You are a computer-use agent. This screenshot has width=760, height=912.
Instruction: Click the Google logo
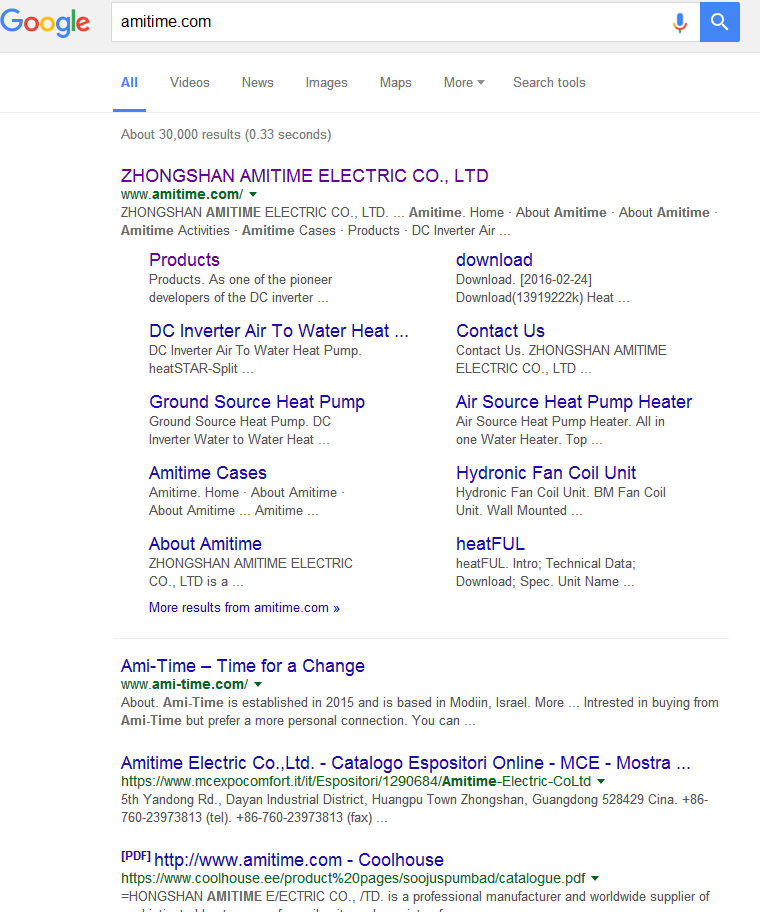click(45, 22)
